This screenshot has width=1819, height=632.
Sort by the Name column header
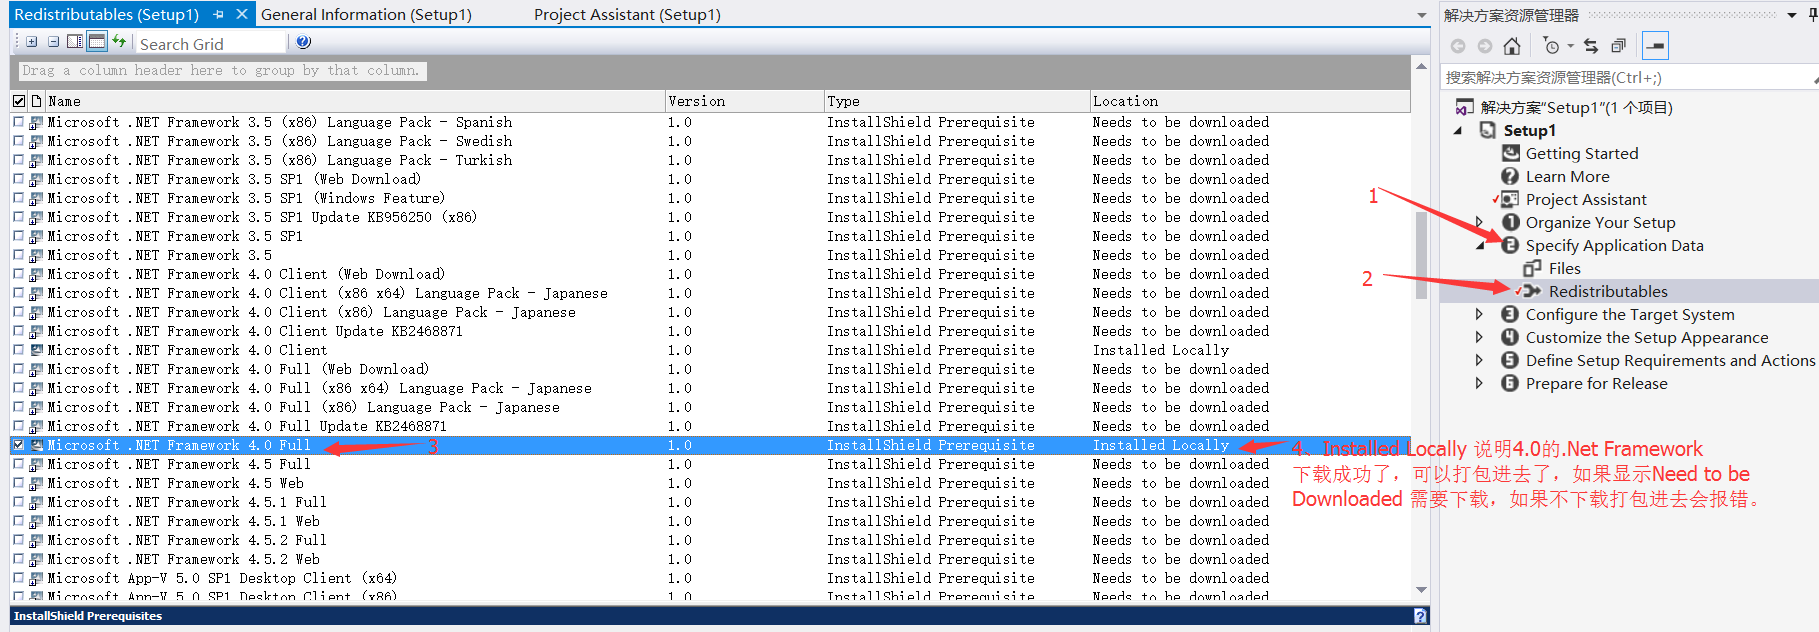[x=355, y=101]
